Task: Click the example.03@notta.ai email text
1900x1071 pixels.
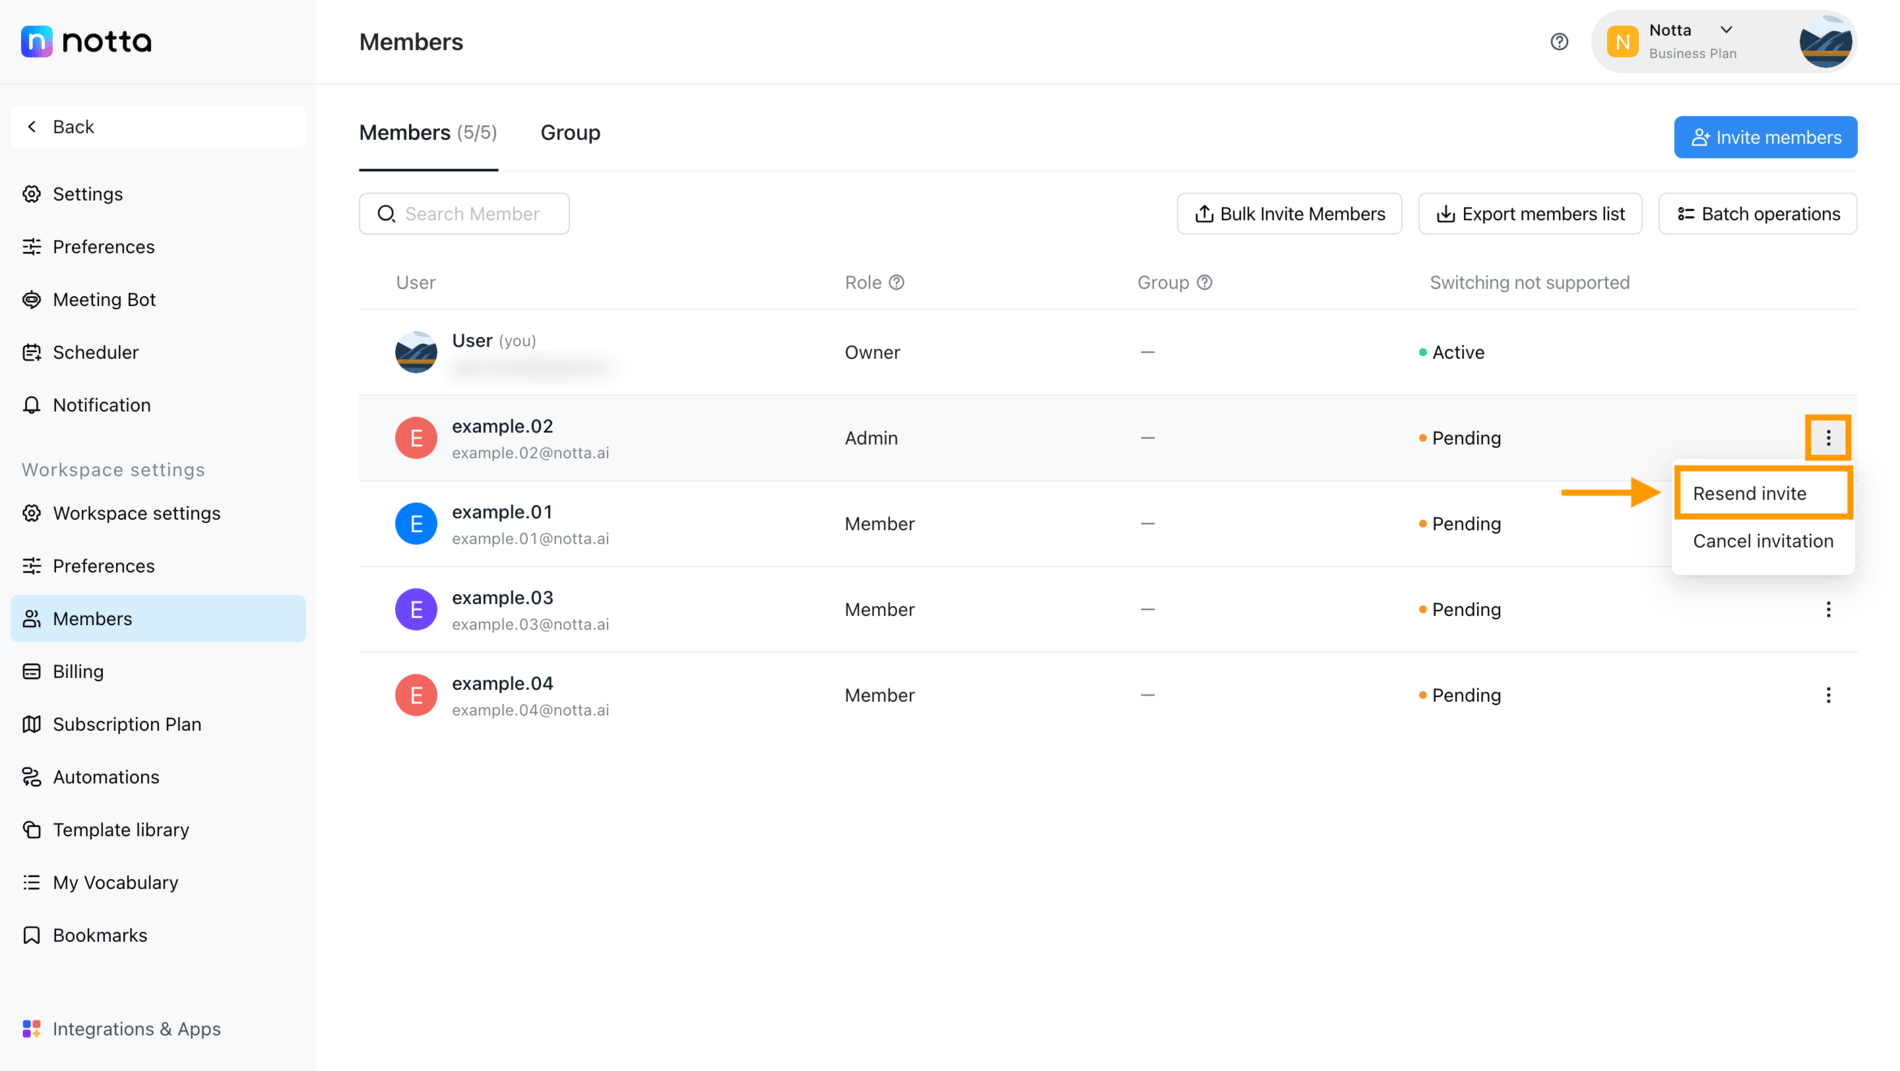Action: [530, 625]
